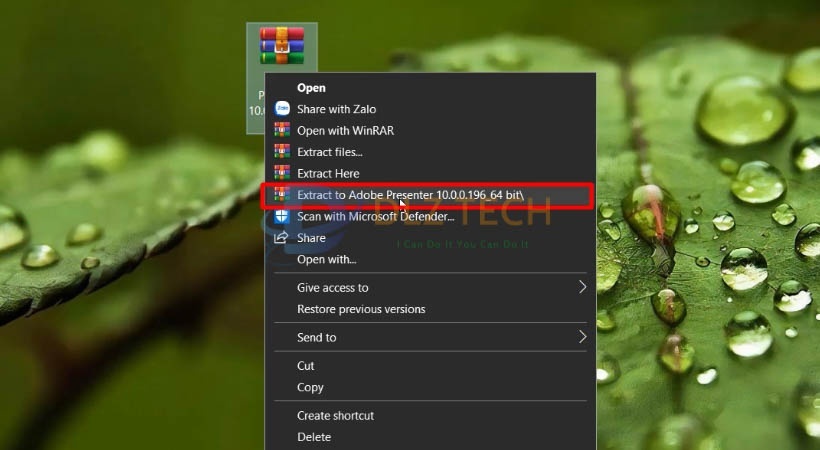Choose Delete from the context menu
This screenshot has height=450, width=820.
click(x=314, y=437)
